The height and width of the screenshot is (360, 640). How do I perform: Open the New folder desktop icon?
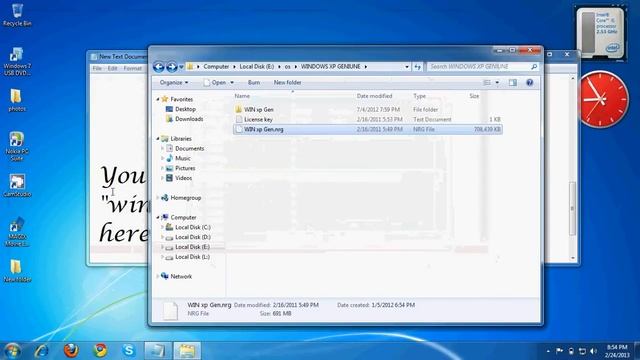click(x=16, y=271)
